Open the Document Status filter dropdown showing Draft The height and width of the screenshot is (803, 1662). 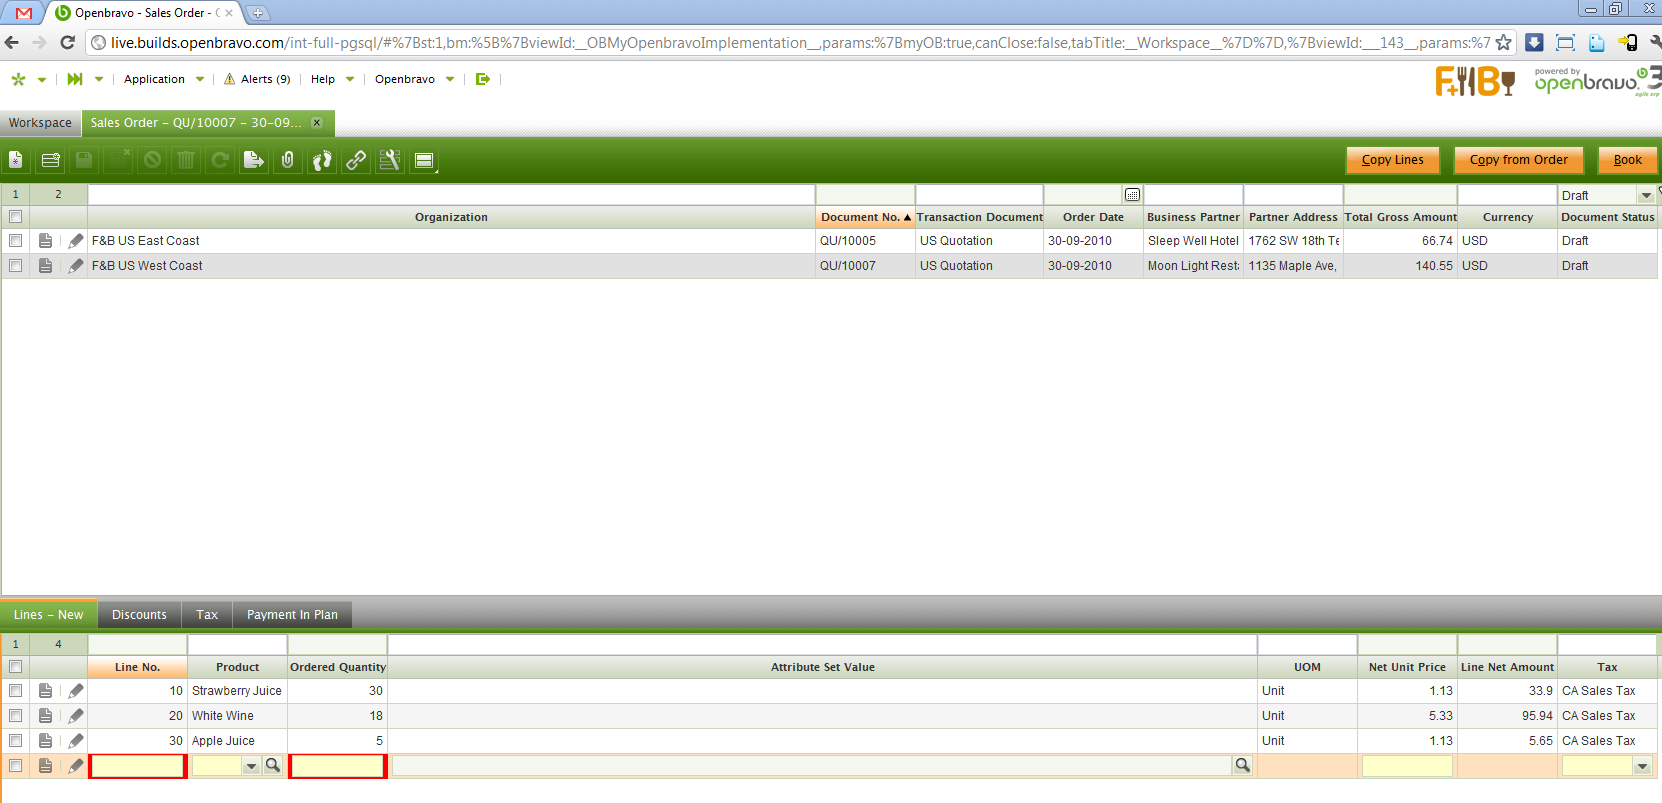tap(1646, 196)
